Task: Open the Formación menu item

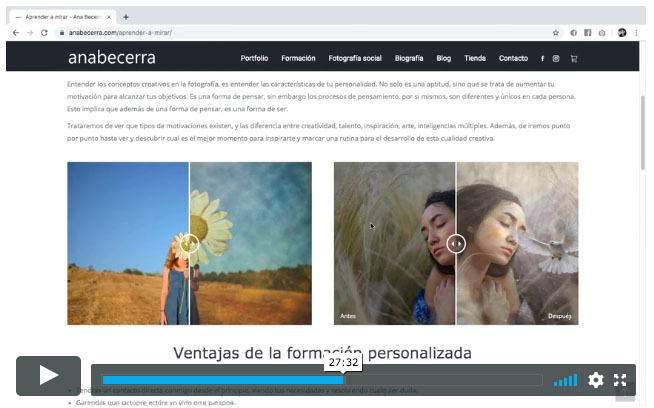Action: pyautogui.click(x=298, y=59)
